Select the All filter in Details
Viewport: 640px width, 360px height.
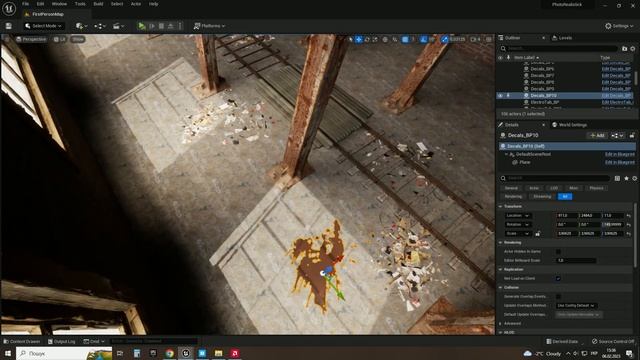(x=565, y=197)
